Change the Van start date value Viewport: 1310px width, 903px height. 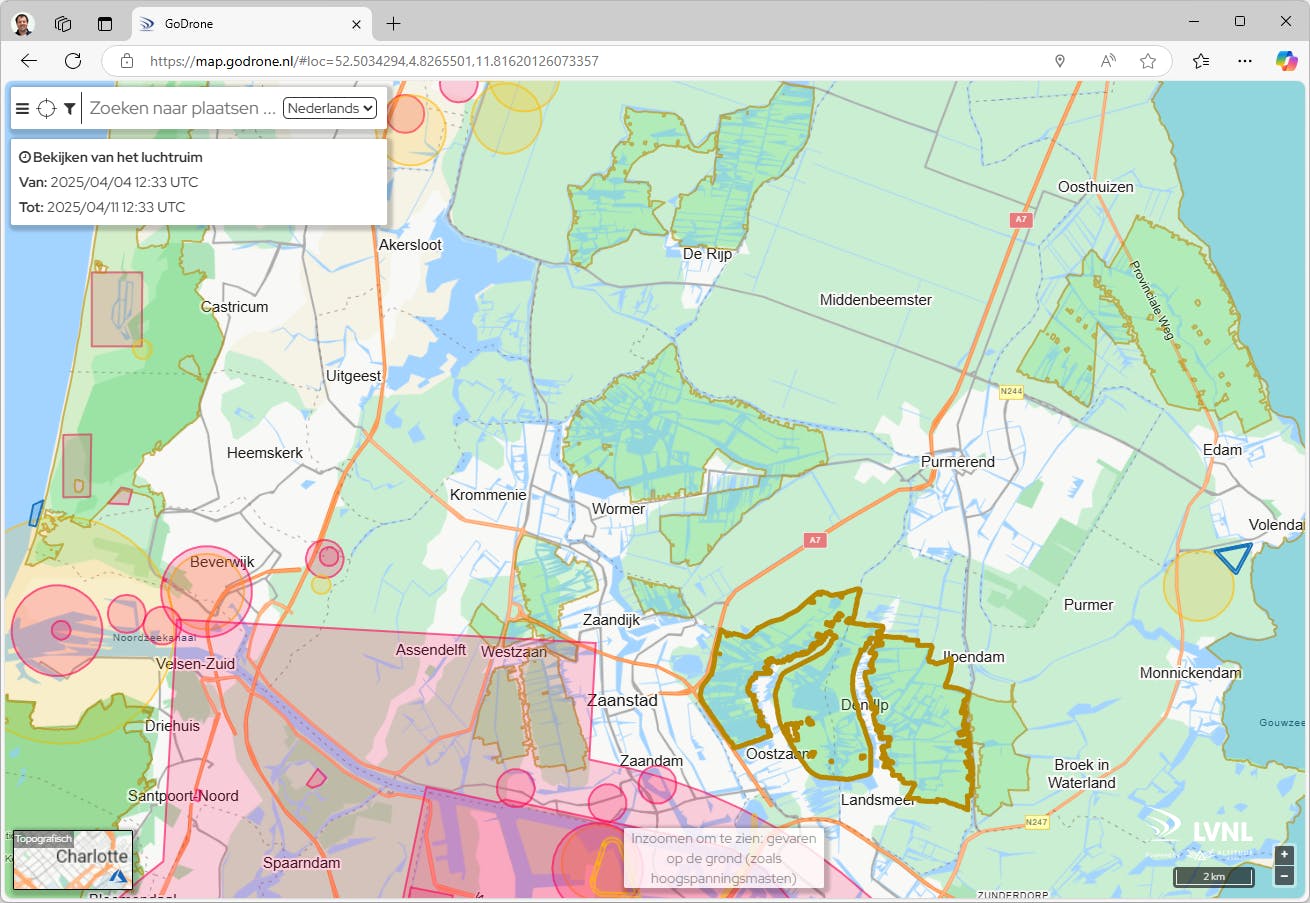click(124, 182)
